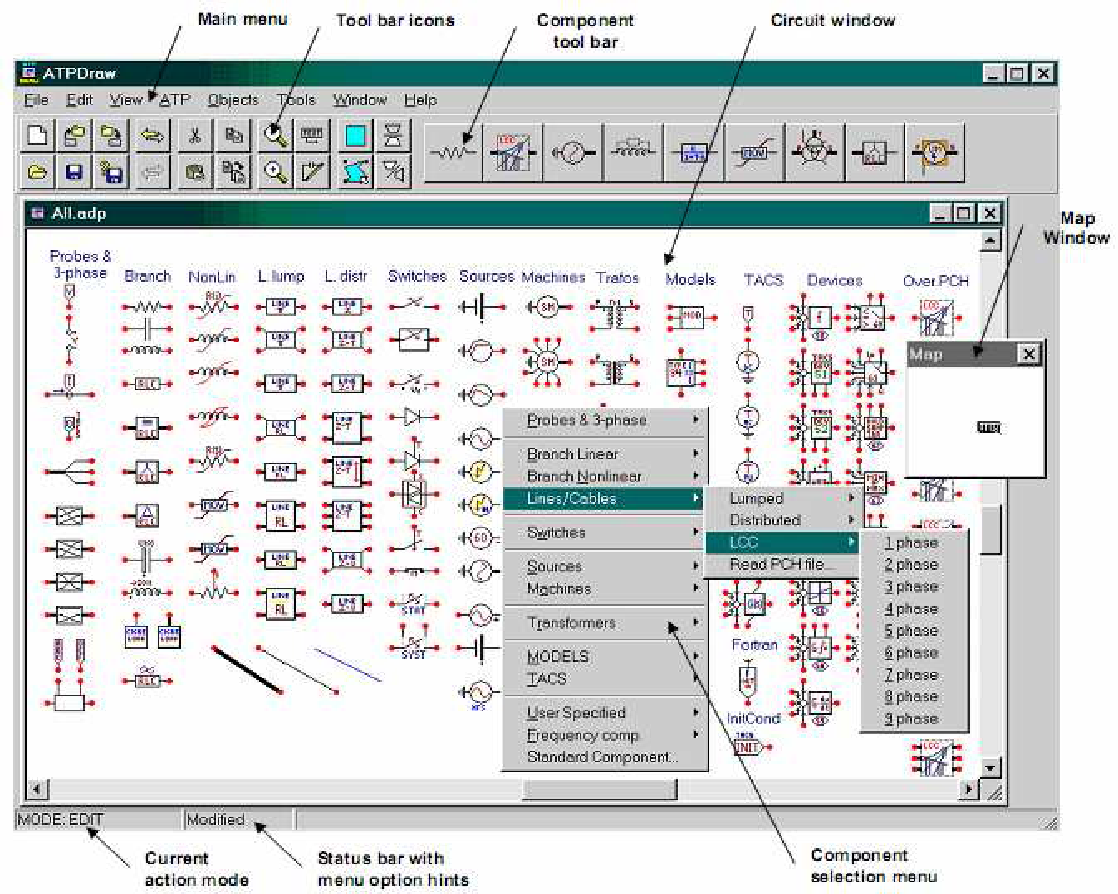Click the New file icon in toolbar

[x=37, y=136]
